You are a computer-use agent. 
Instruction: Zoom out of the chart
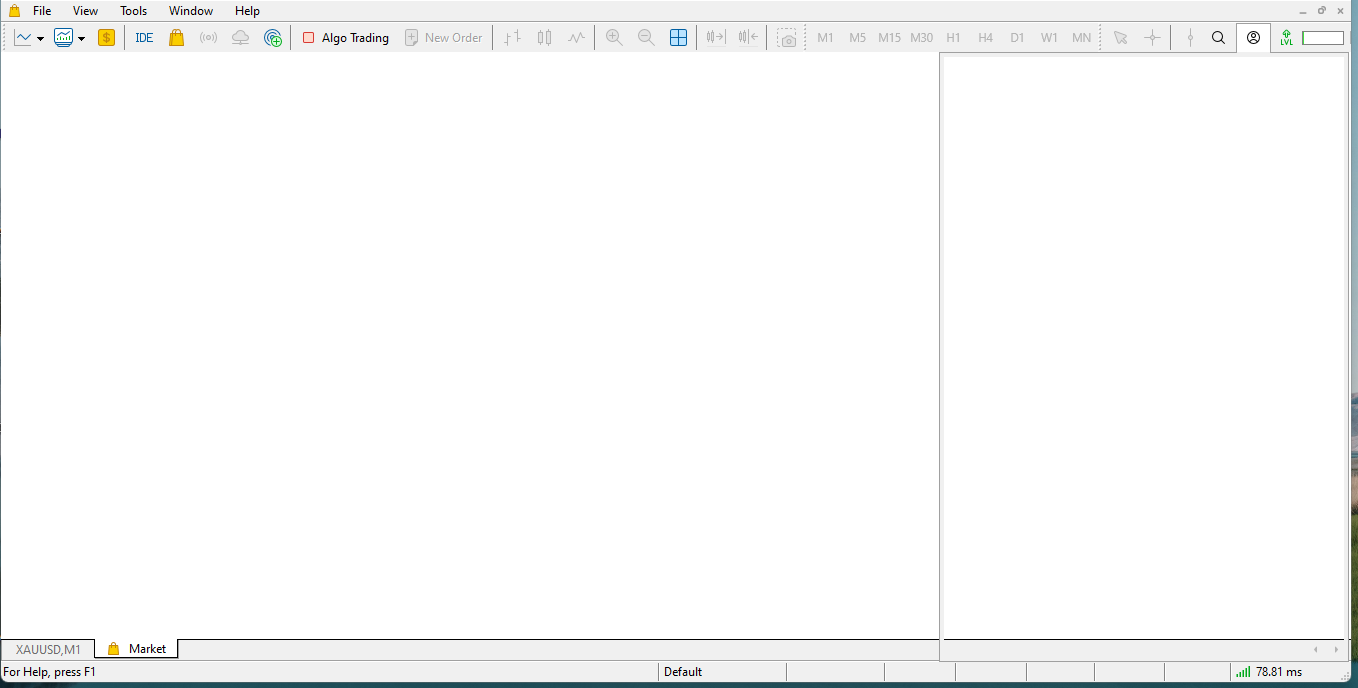pyautogui.click(x=646, y=38)
